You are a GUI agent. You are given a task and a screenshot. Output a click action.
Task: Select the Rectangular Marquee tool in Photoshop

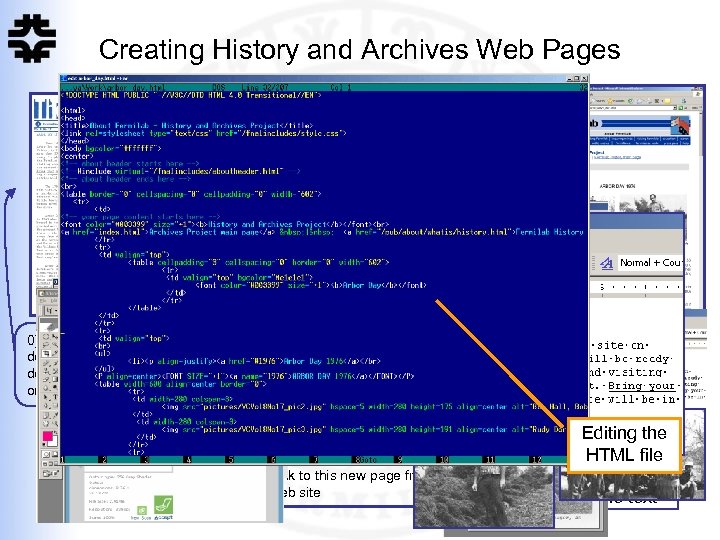coord(45,337)
